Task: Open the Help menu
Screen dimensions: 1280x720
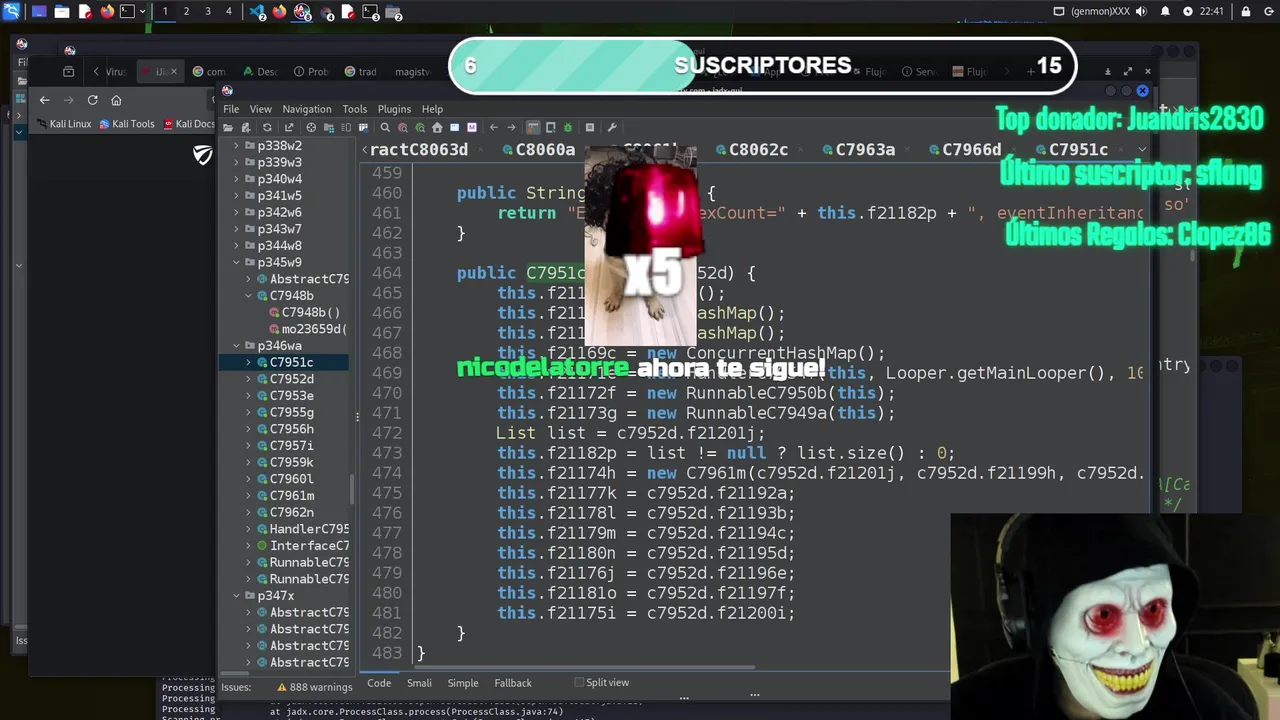Action: 432,109
